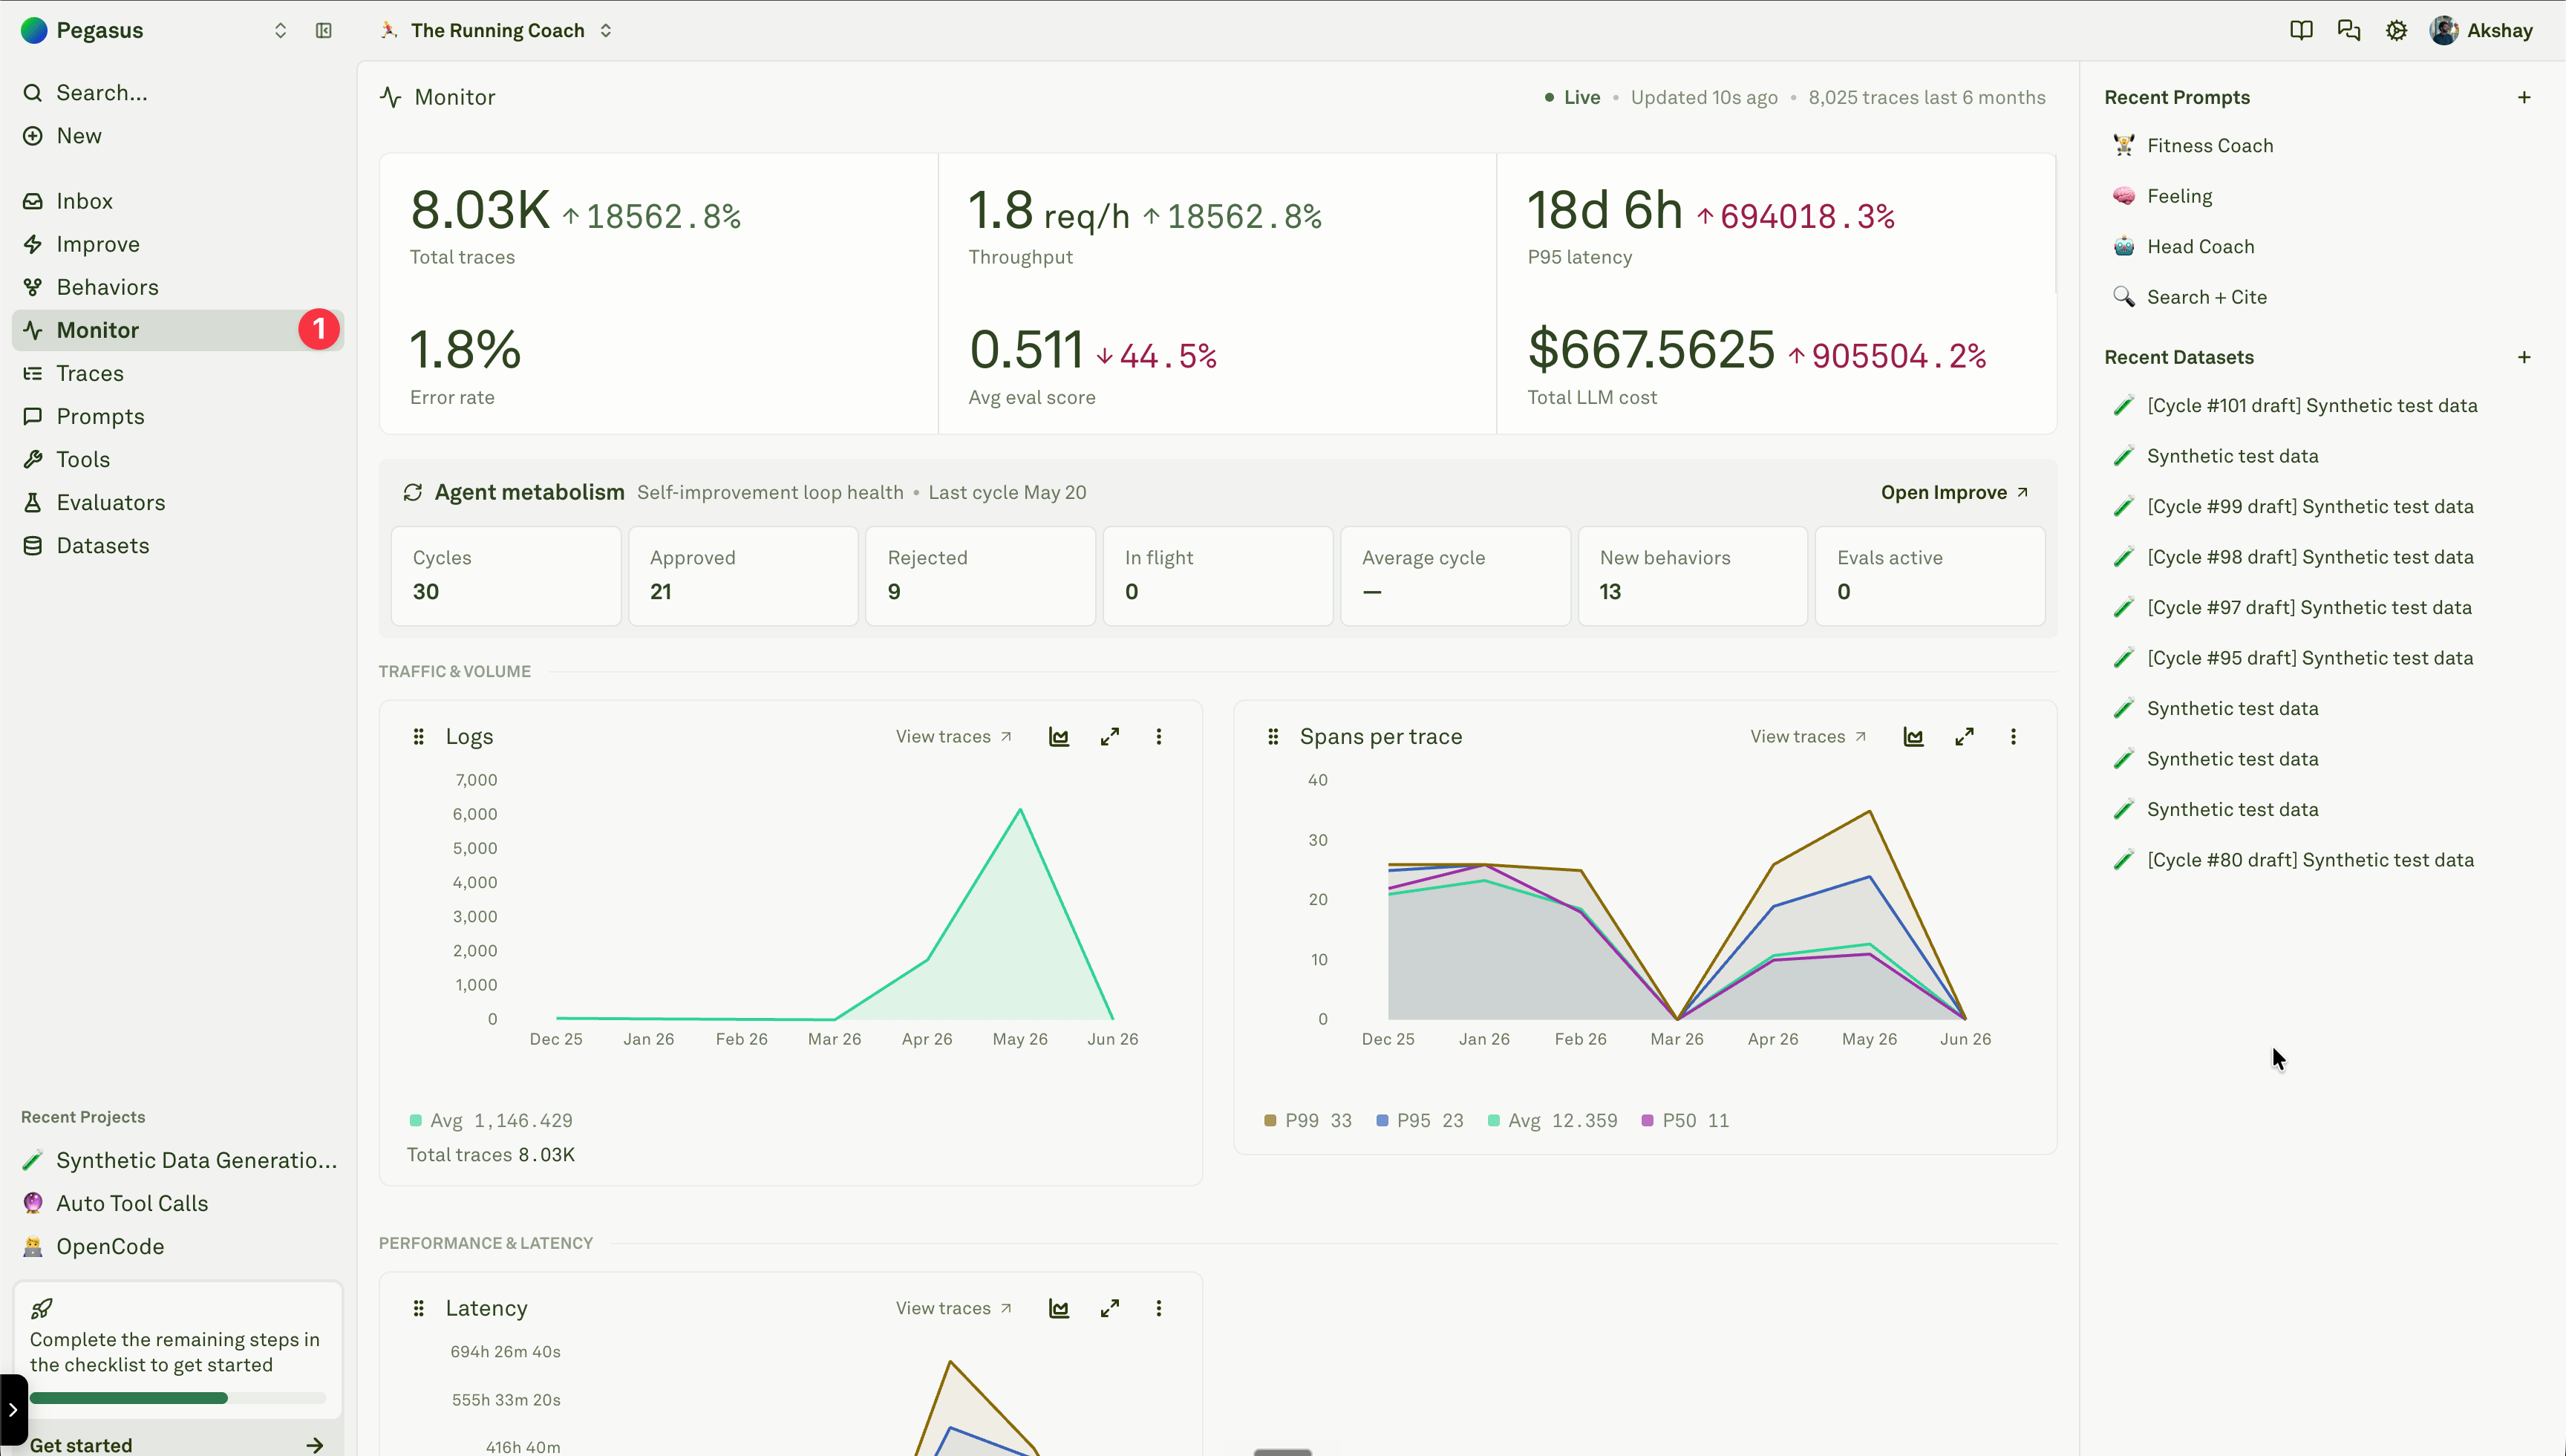Image resolution: width=2566 pixels, height=1456 pixels.
Task: Change chart type on Spans per trace
Action: click(x=1912, y=737)
